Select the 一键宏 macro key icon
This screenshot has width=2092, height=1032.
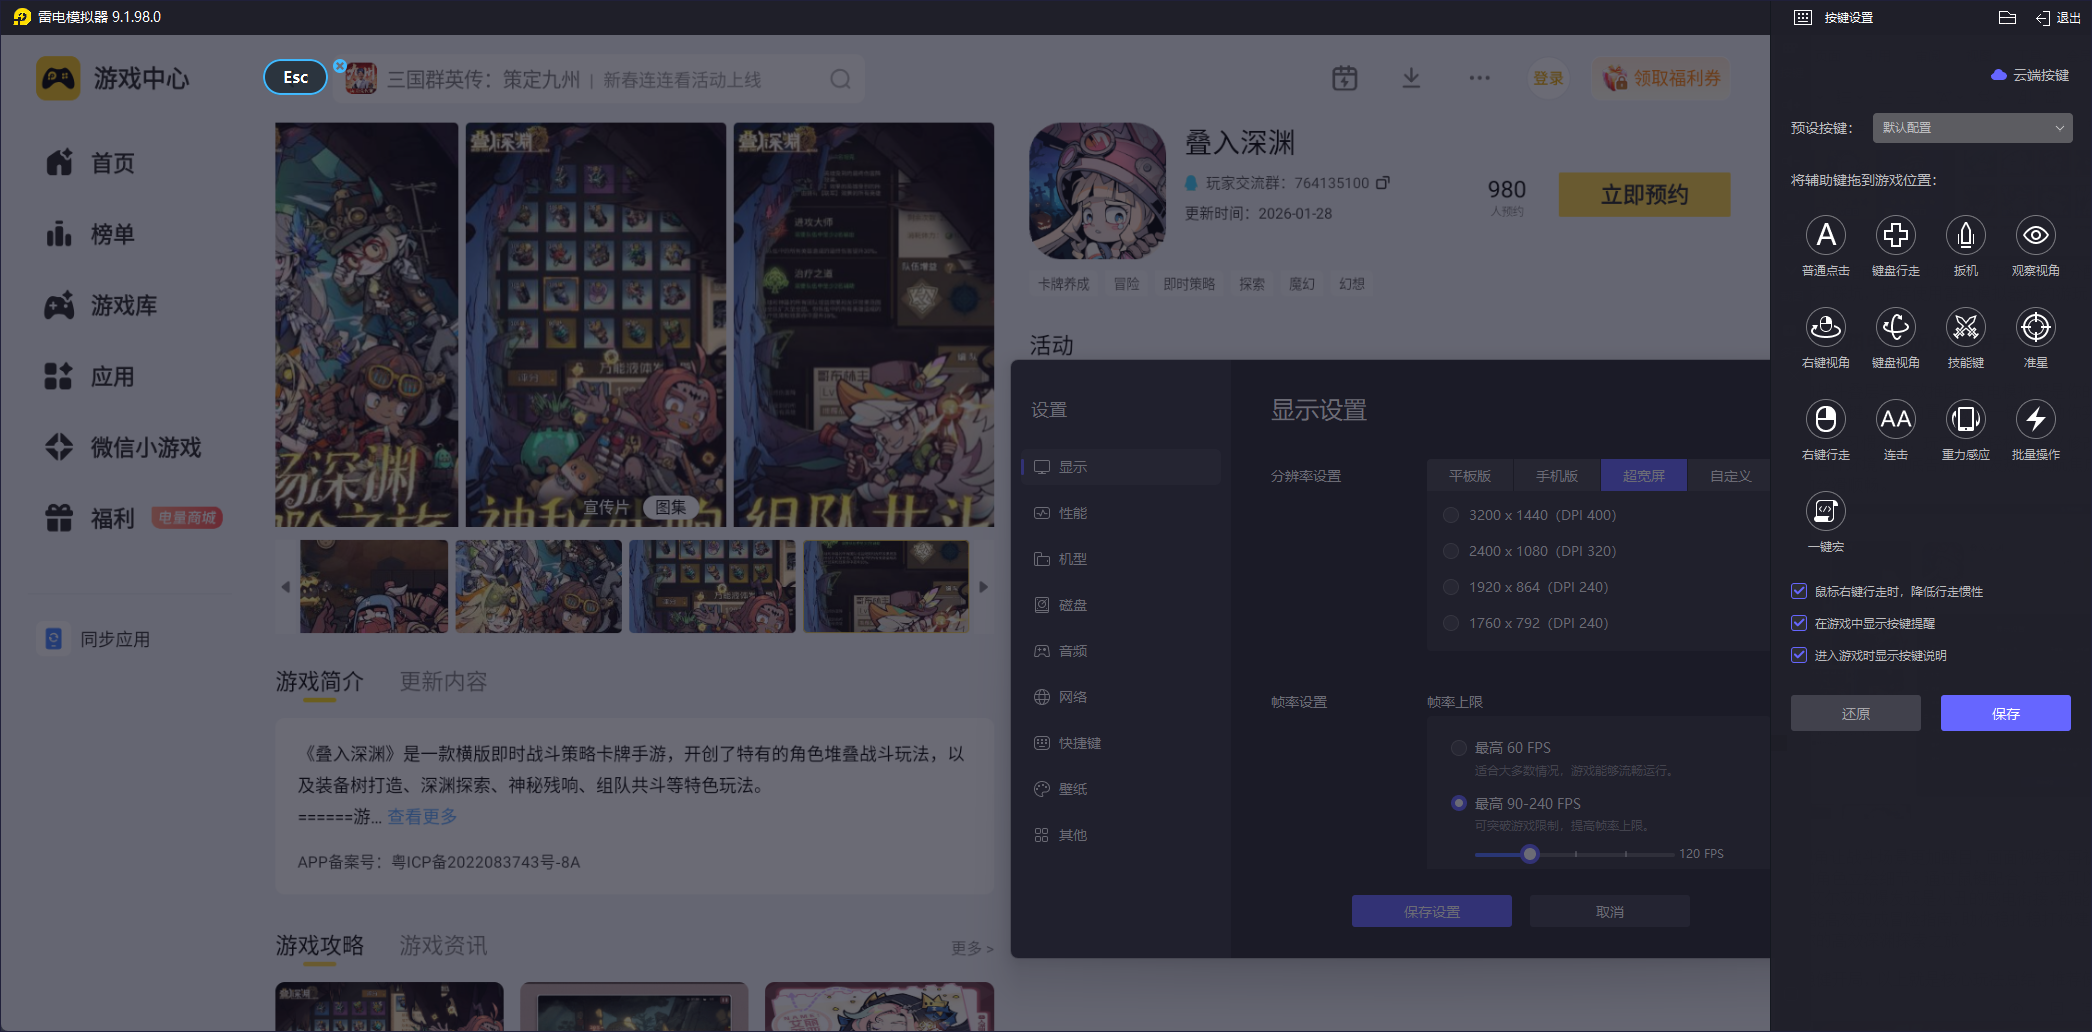(x=1826, y=511)
